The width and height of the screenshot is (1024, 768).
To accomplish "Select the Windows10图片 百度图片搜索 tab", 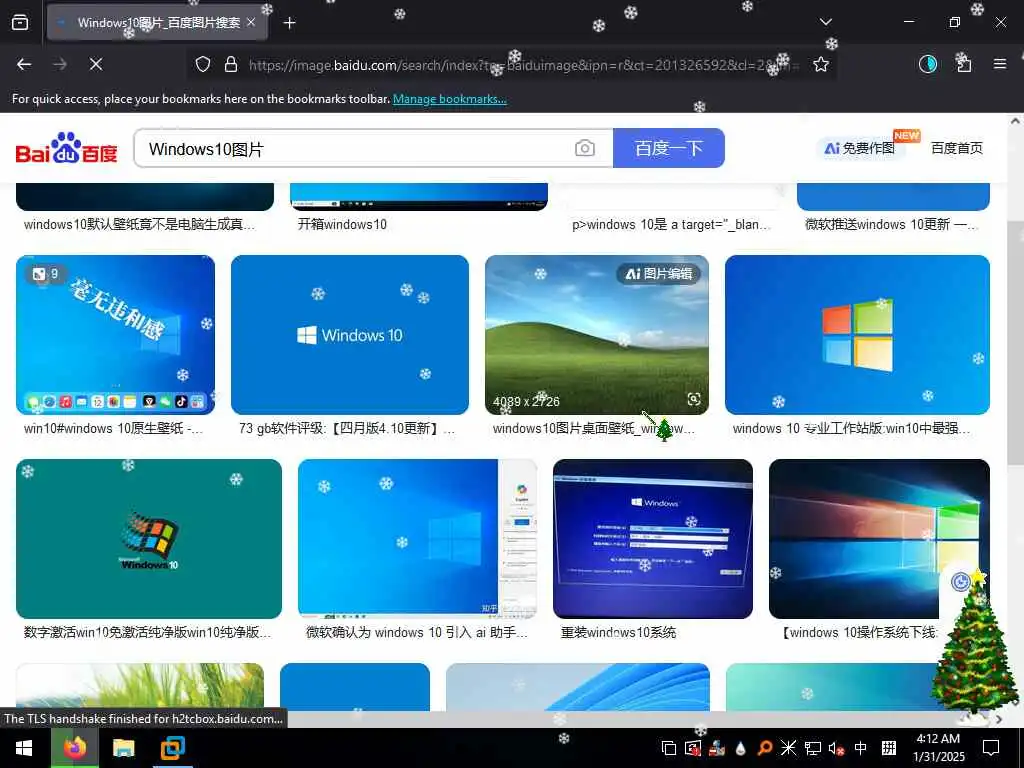I will pos(157,23).
